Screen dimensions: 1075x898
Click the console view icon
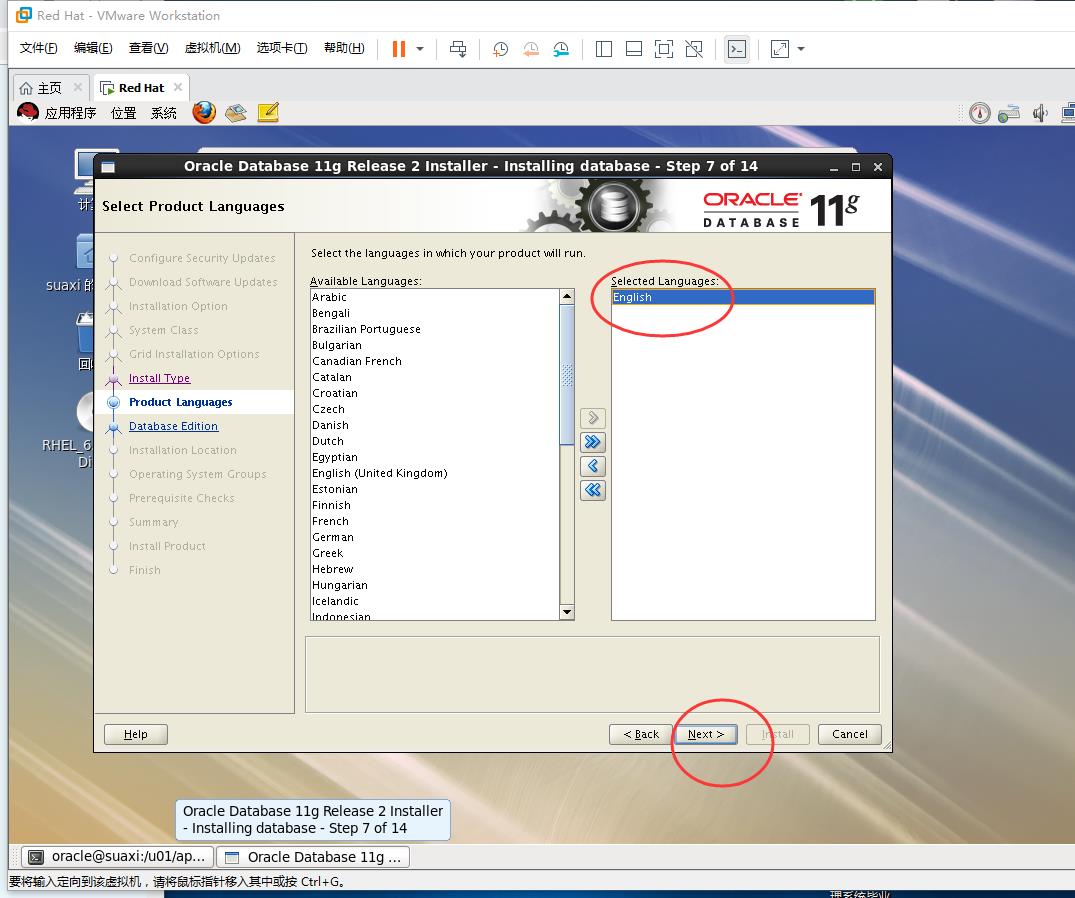[x=737, y=49]
